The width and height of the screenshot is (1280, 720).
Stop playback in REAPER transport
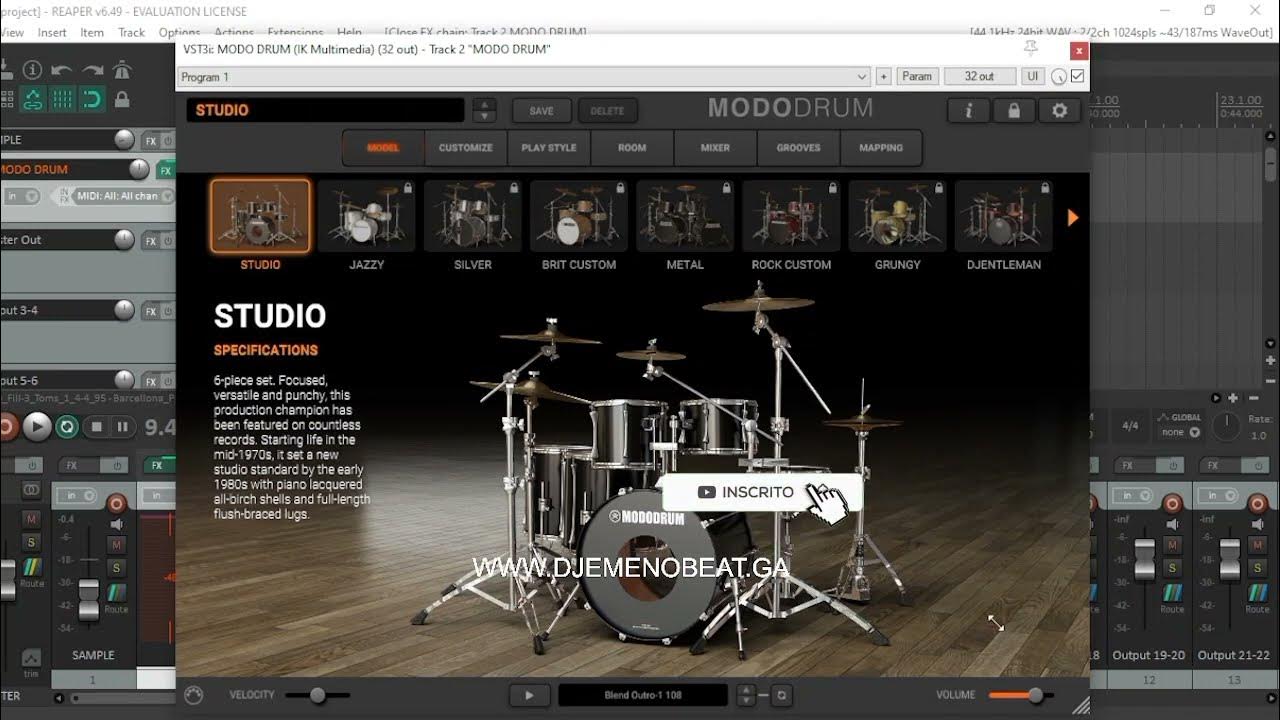(96, 427)
